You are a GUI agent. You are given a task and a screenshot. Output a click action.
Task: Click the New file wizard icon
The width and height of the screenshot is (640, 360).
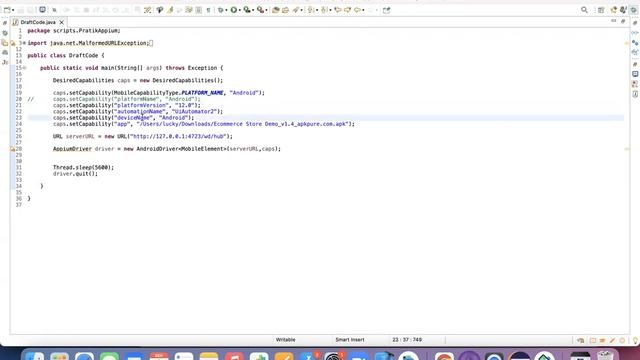click(x=7, y=10)
